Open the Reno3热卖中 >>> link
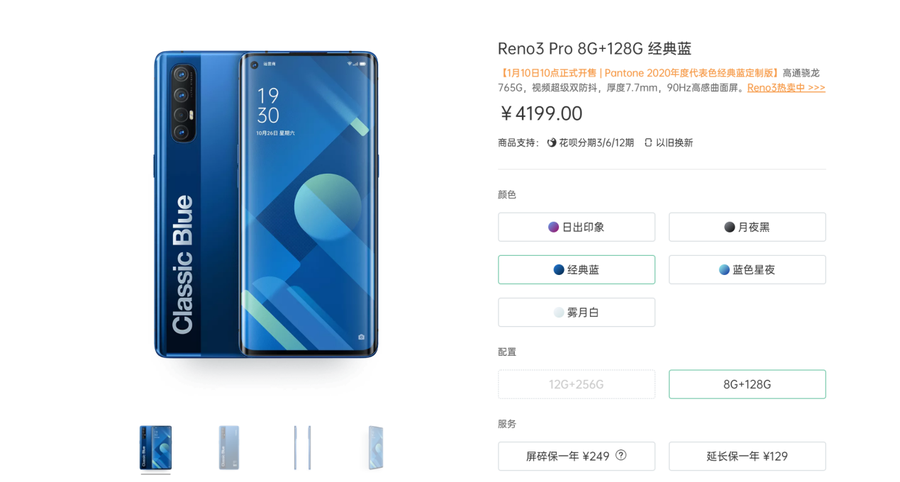 (786, 88)
